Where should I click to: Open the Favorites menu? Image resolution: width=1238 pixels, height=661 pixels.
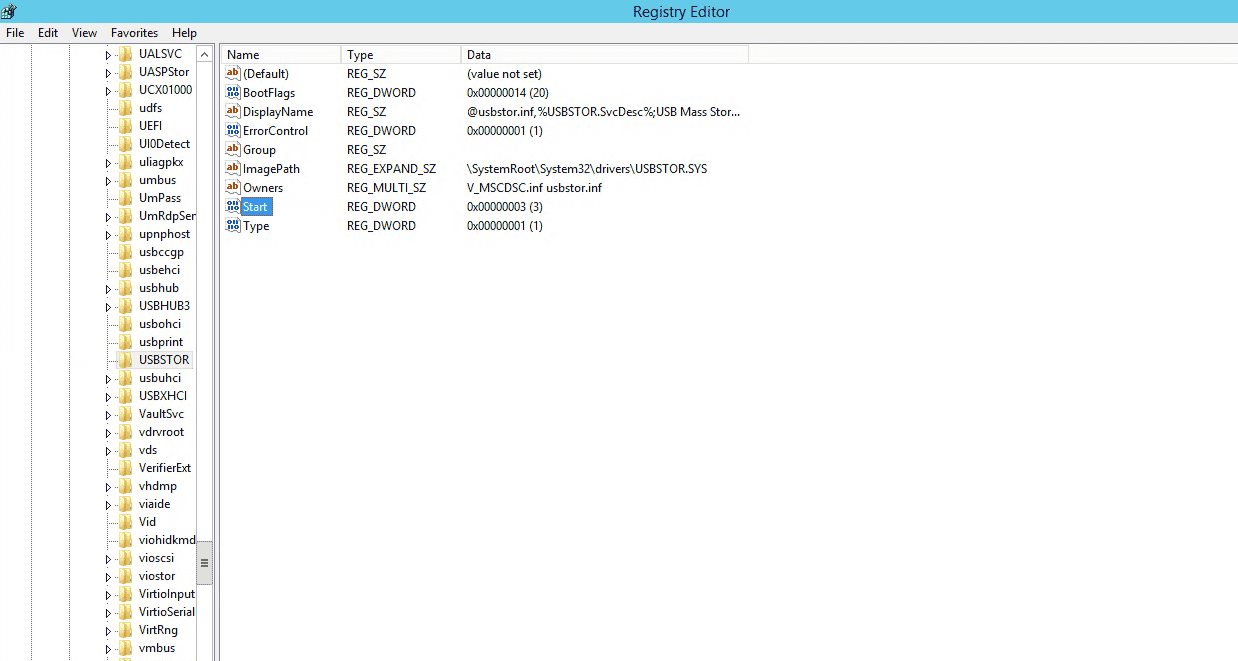click(135, 33)
